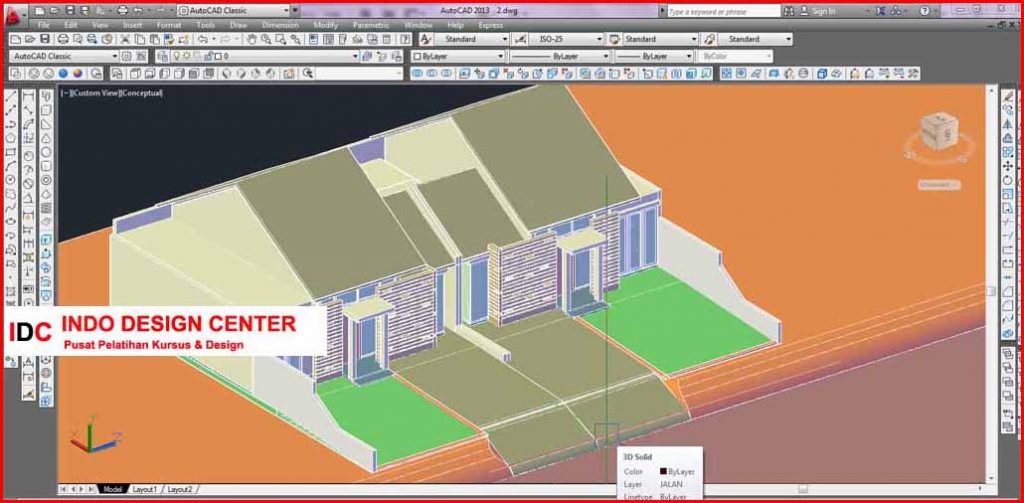The image size is (1024, 503).
Task: Click the Plot printer icon in standard toolbar
Action: coord(63,39)
